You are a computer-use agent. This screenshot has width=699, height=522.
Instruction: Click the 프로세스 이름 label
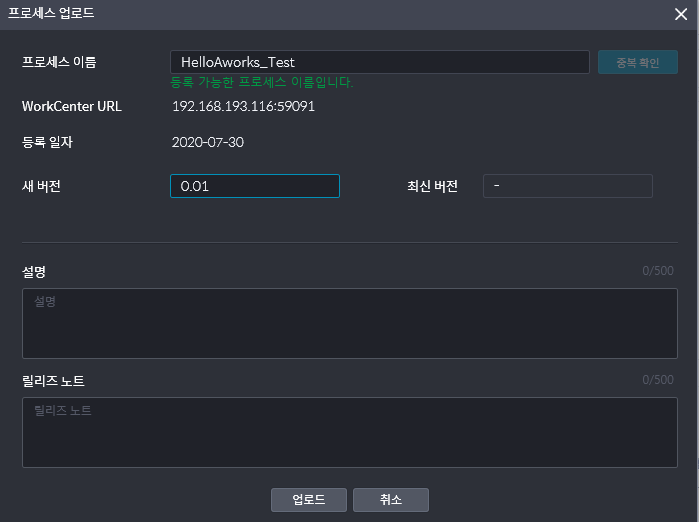59,62
